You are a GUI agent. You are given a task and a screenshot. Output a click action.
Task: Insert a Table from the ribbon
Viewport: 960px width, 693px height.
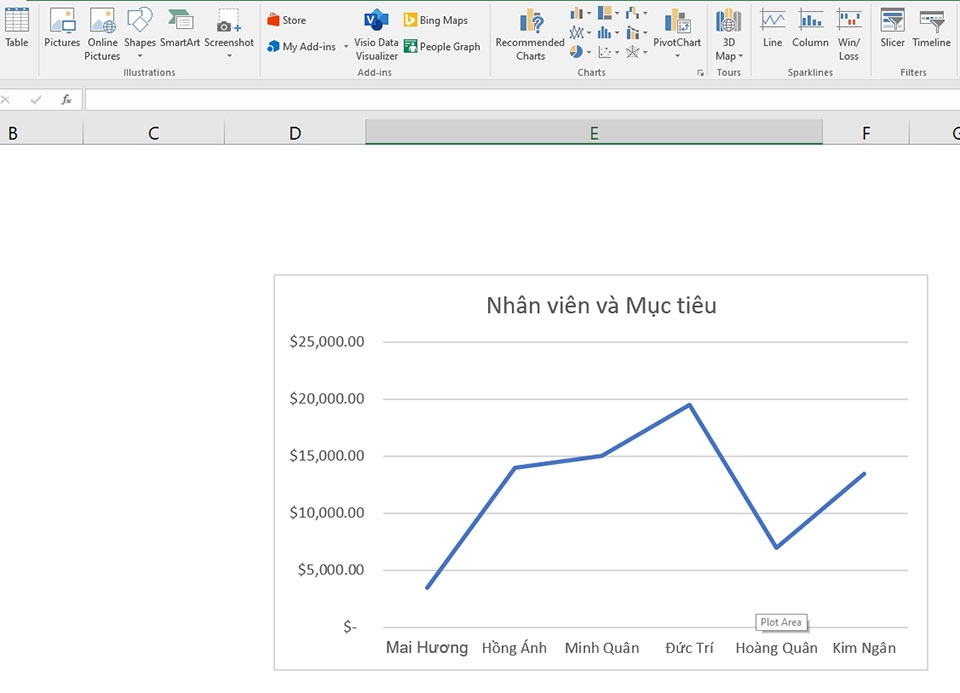17,28
